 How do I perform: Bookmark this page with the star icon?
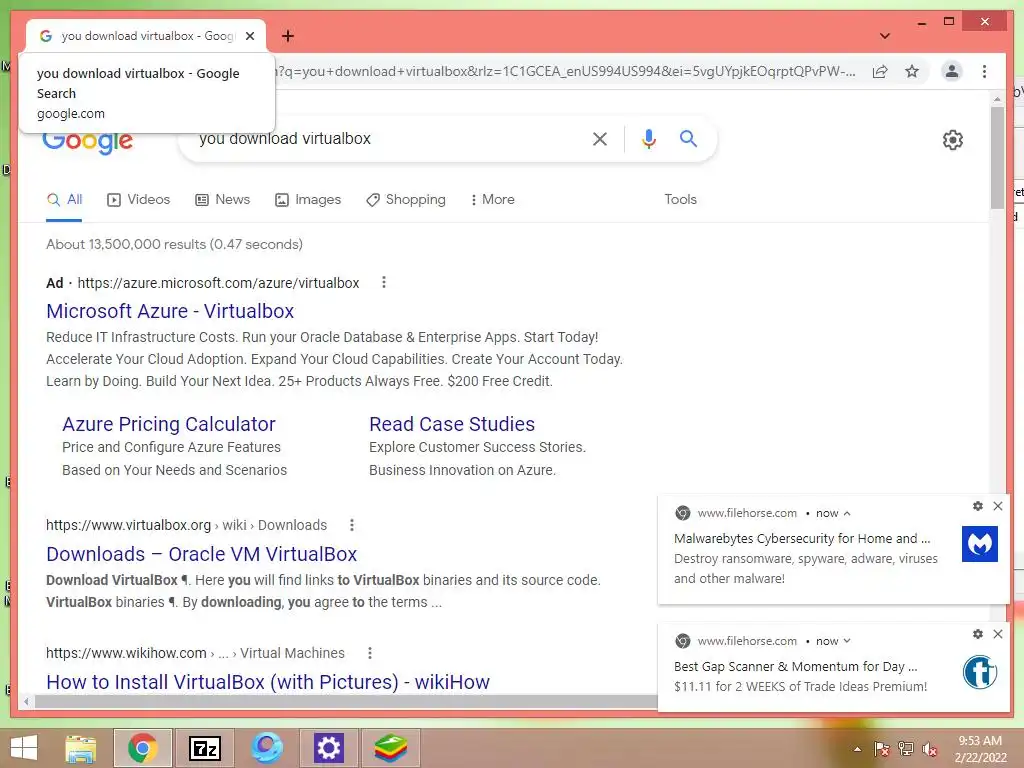[x=912, y=71]
